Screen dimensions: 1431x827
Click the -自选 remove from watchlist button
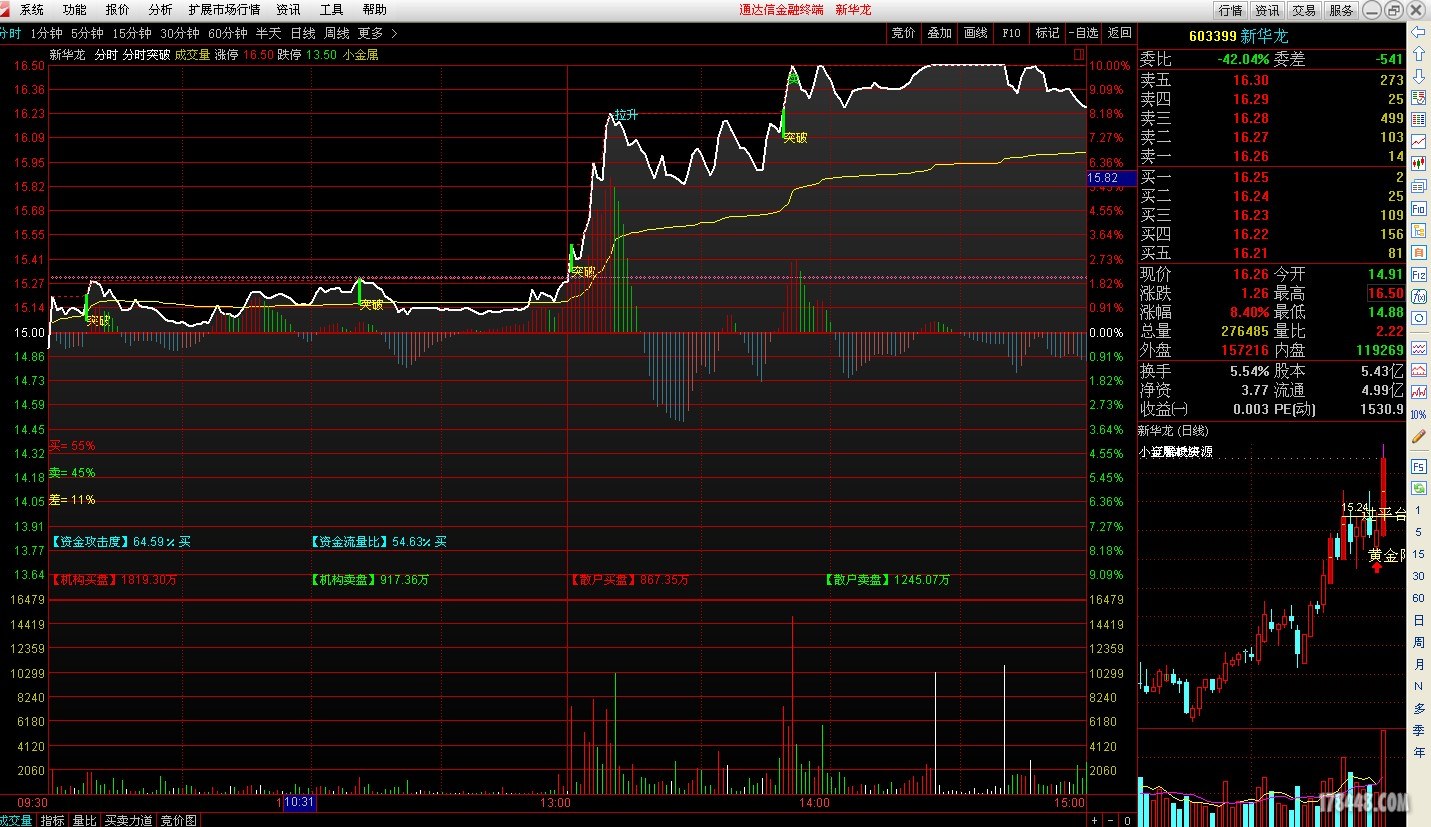tap(1083, 33)
